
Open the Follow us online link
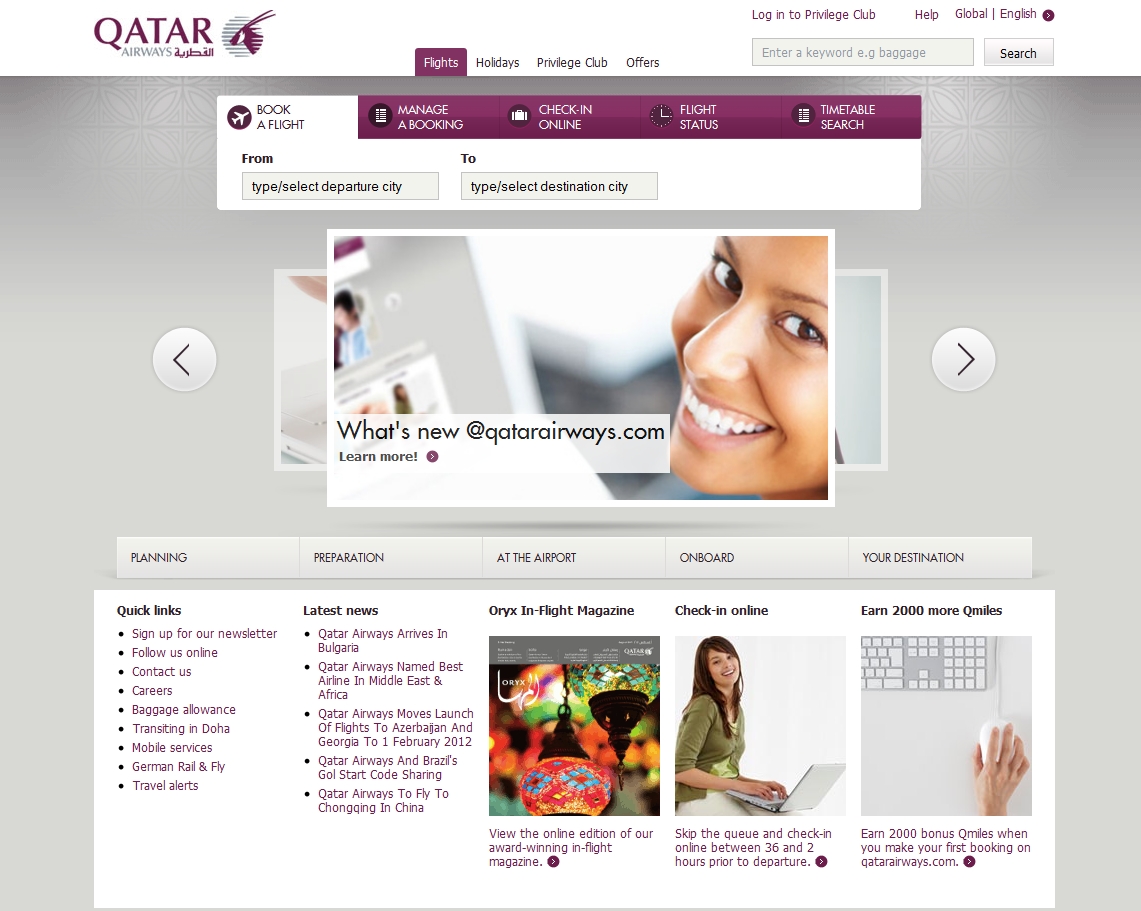coord(175,653)
